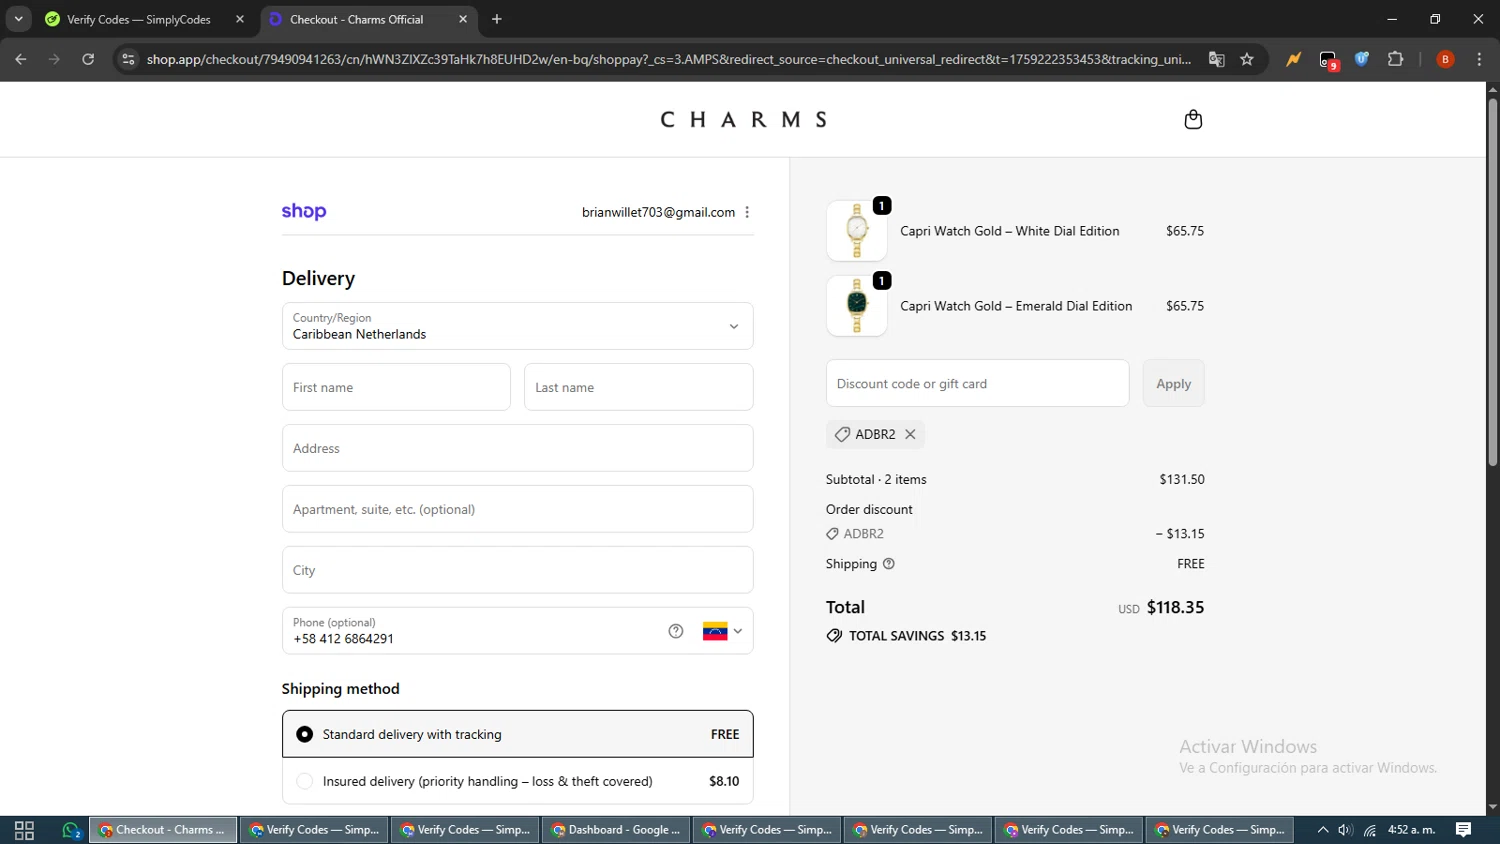1500x844 pixels.
Task: Open the Chrome profile avatar B
Action: click(x=1445, y=59)
